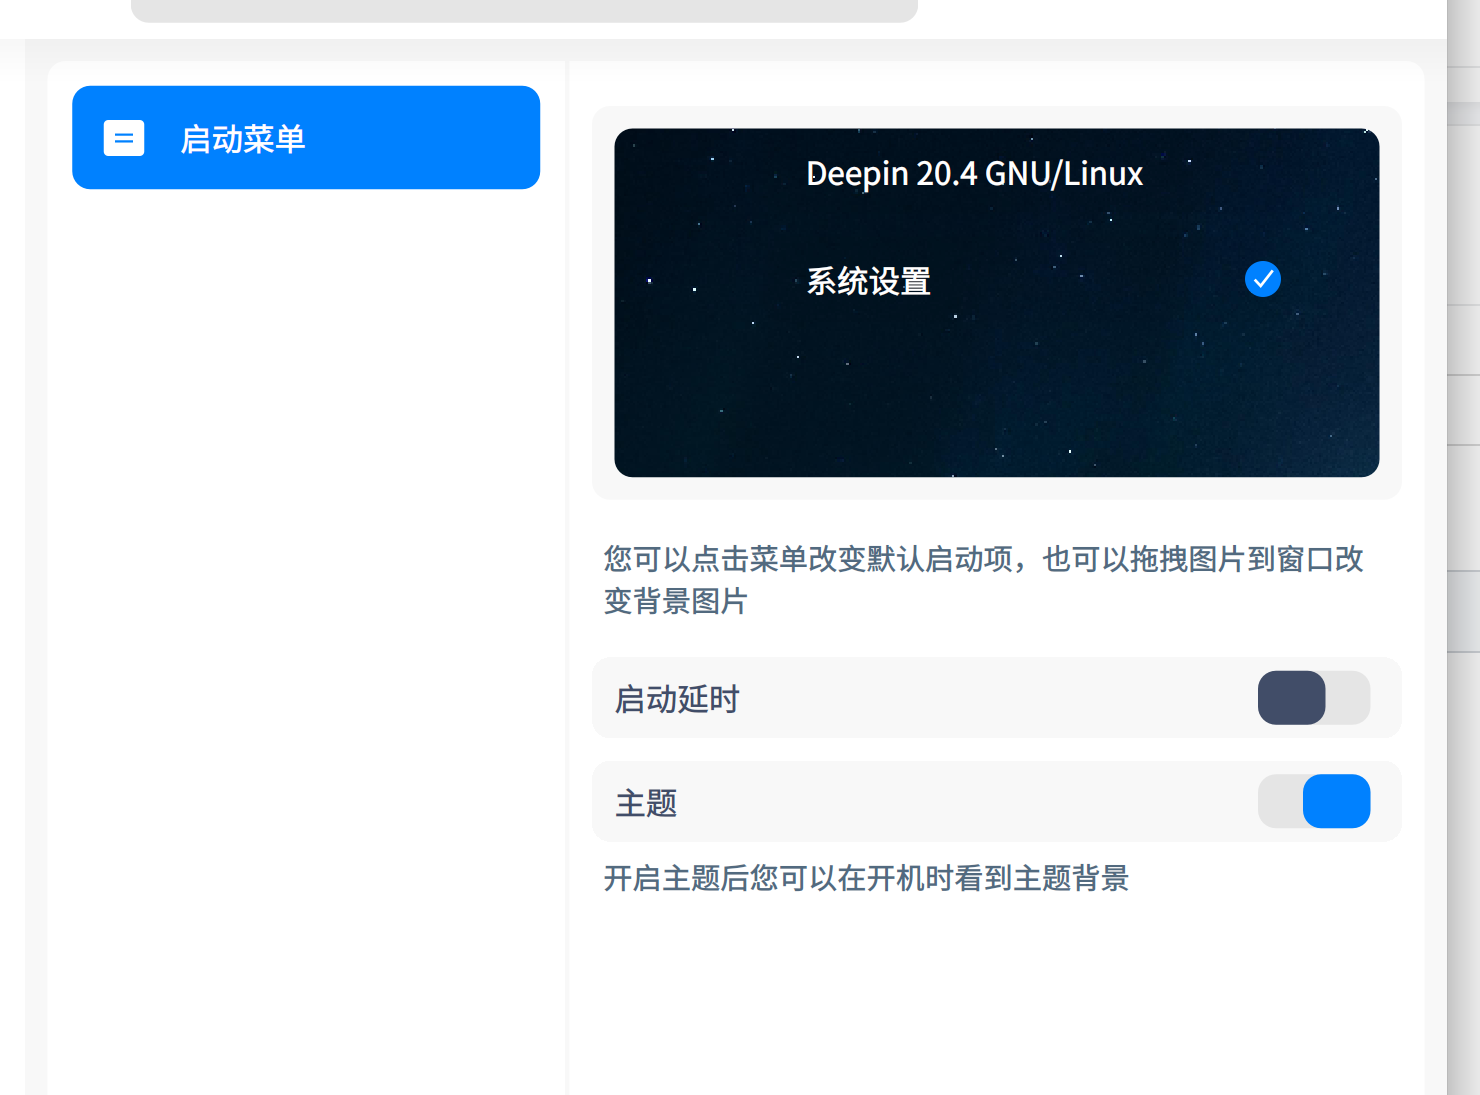The width and height of the screenshot is (1480, 1095).
Task: Turn off the 主题 switch
Action: click(x=1314, y=802)
